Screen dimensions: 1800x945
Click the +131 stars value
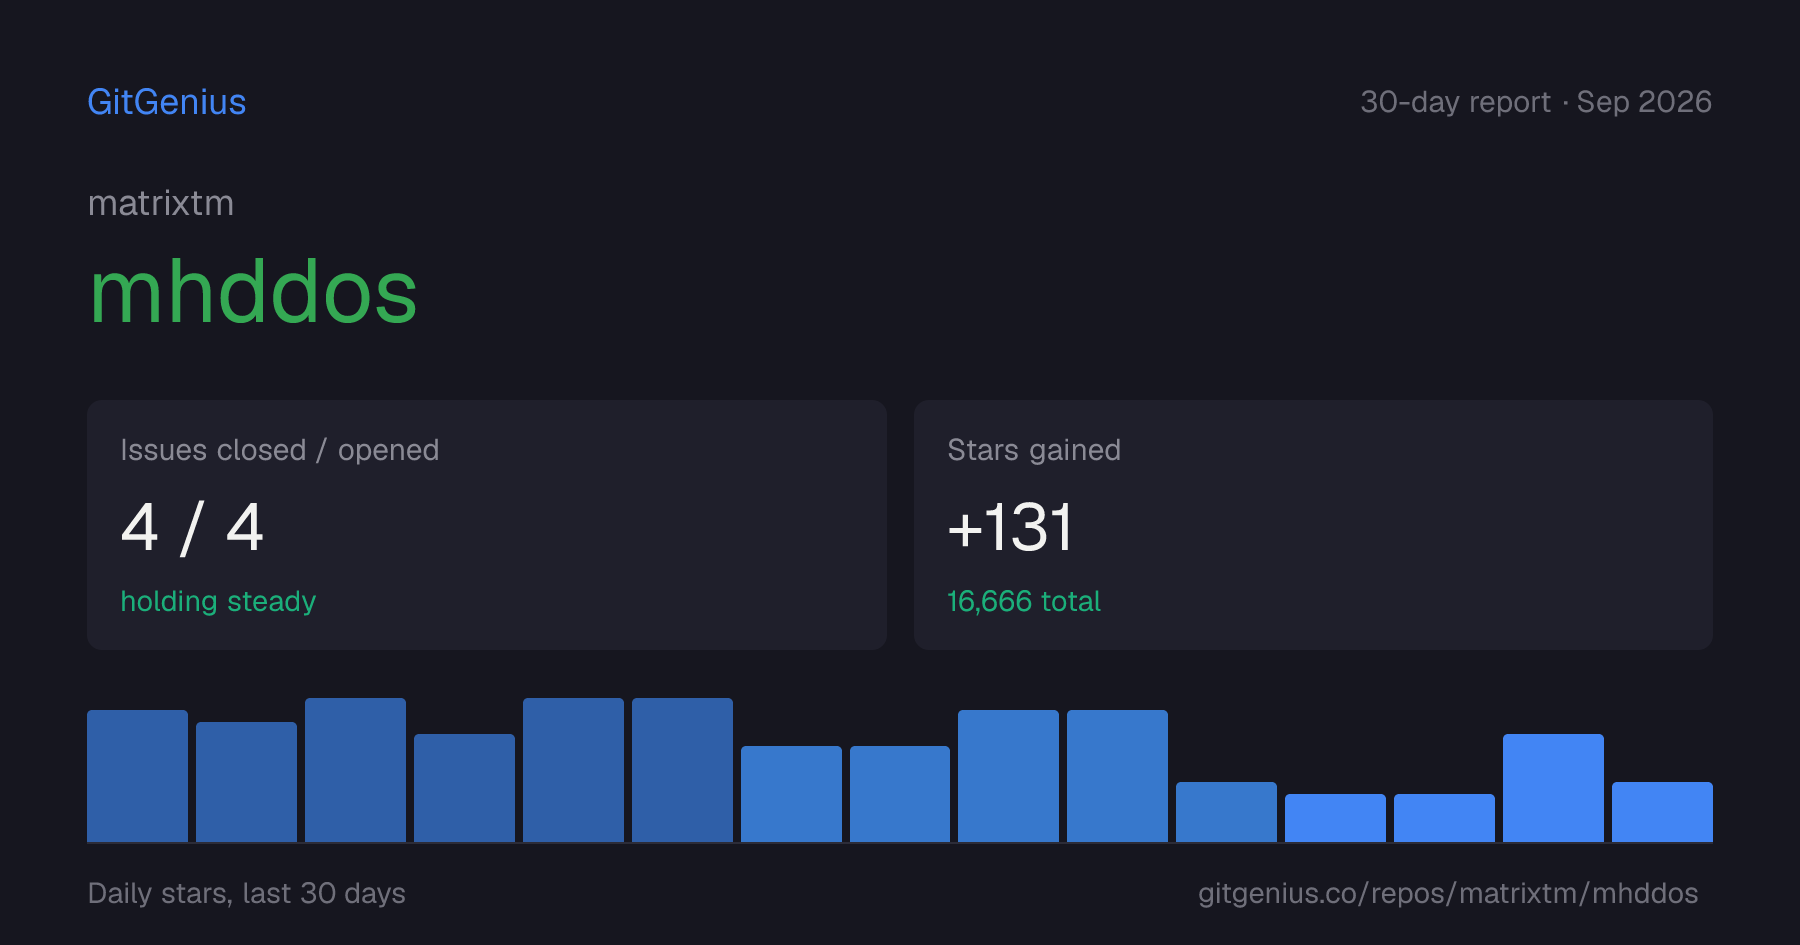[1010, 527]
